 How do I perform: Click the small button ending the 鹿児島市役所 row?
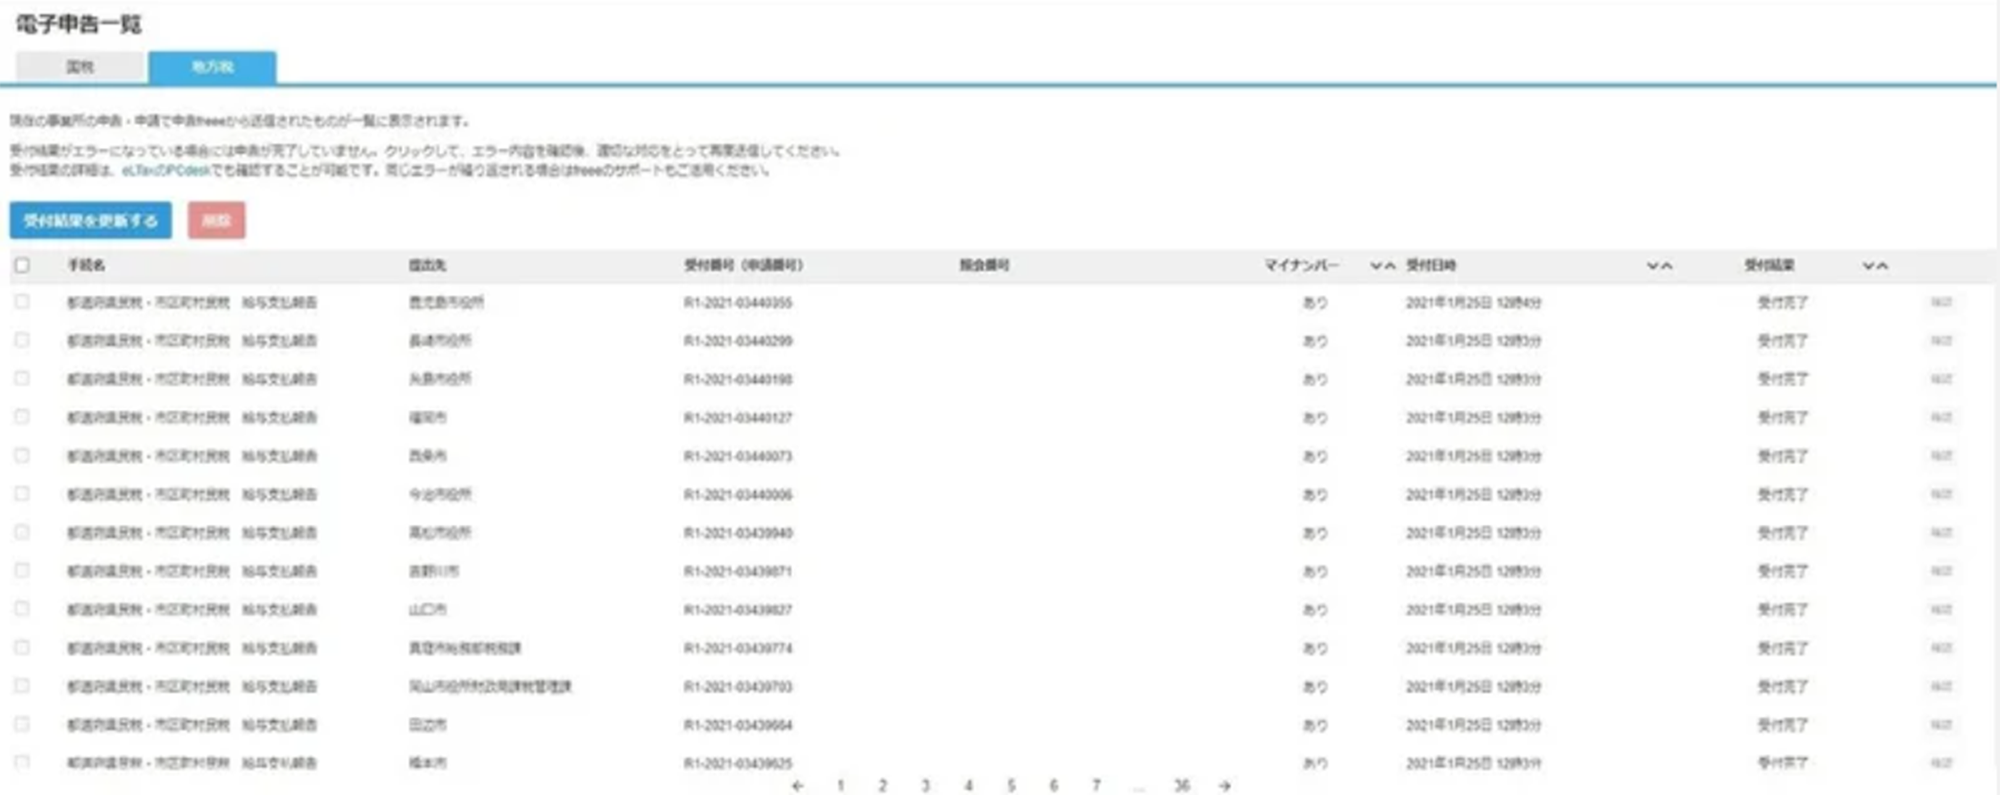pos(1941,302)
